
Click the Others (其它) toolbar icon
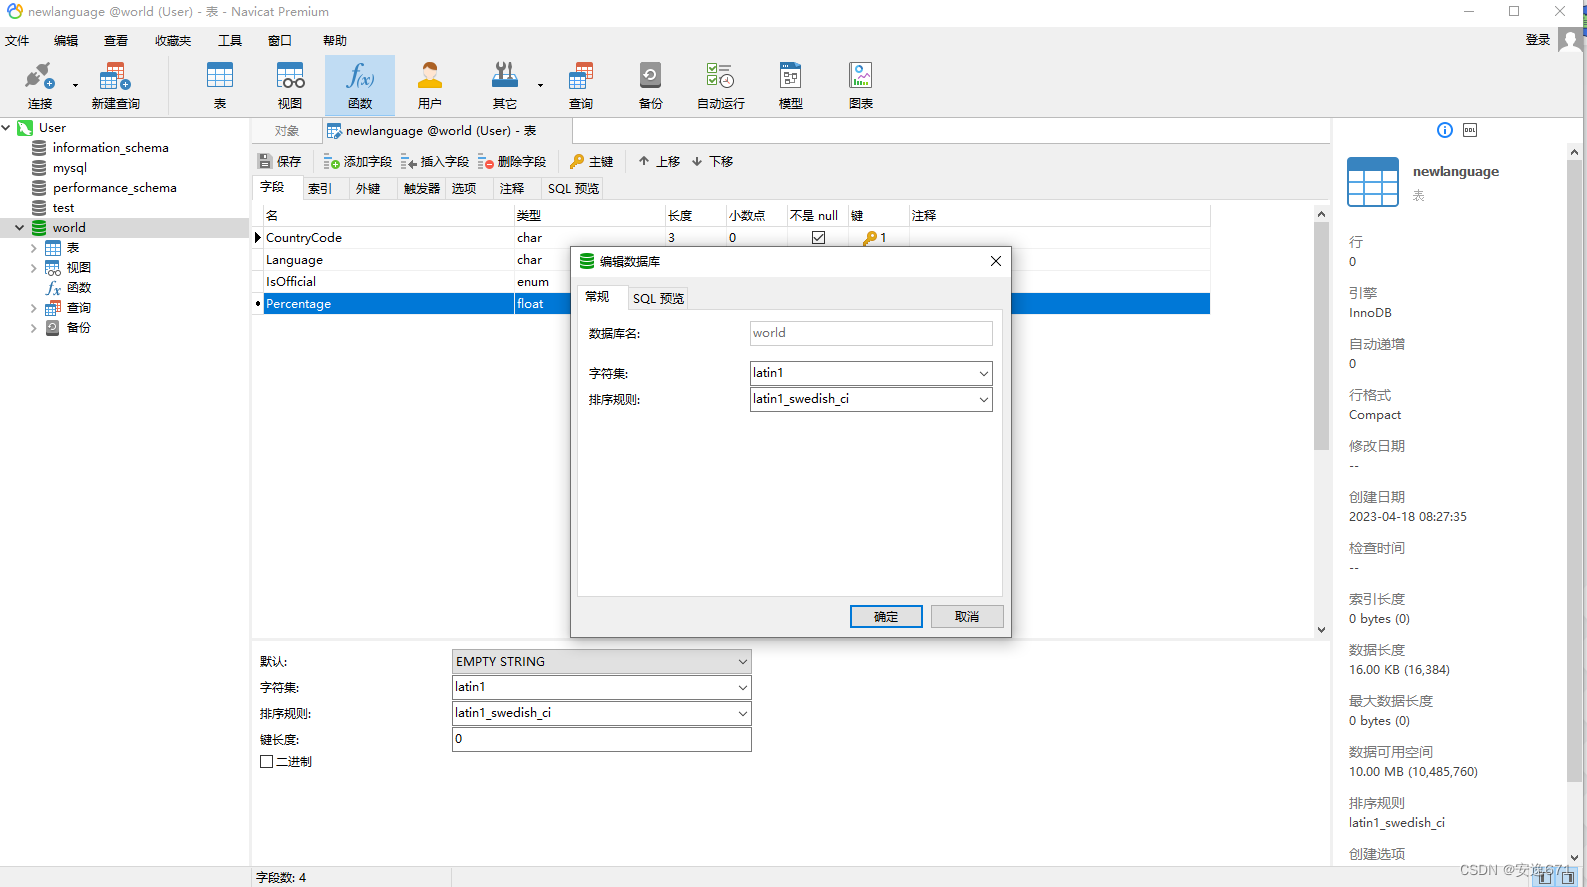click(x=505, y=85)
